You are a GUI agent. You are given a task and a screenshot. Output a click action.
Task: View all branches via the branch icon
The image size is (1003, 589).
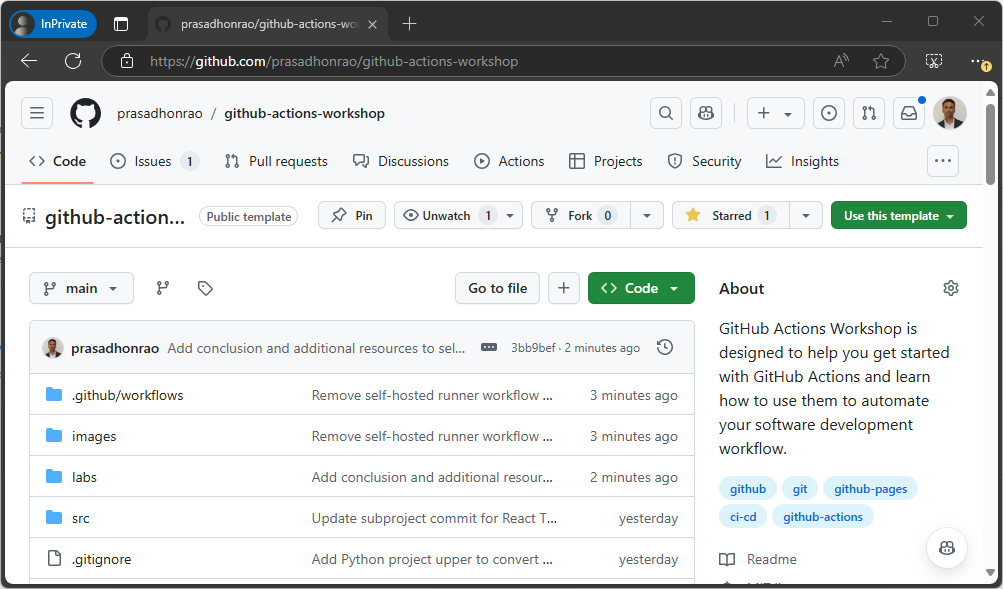click(x=162, y=288)
